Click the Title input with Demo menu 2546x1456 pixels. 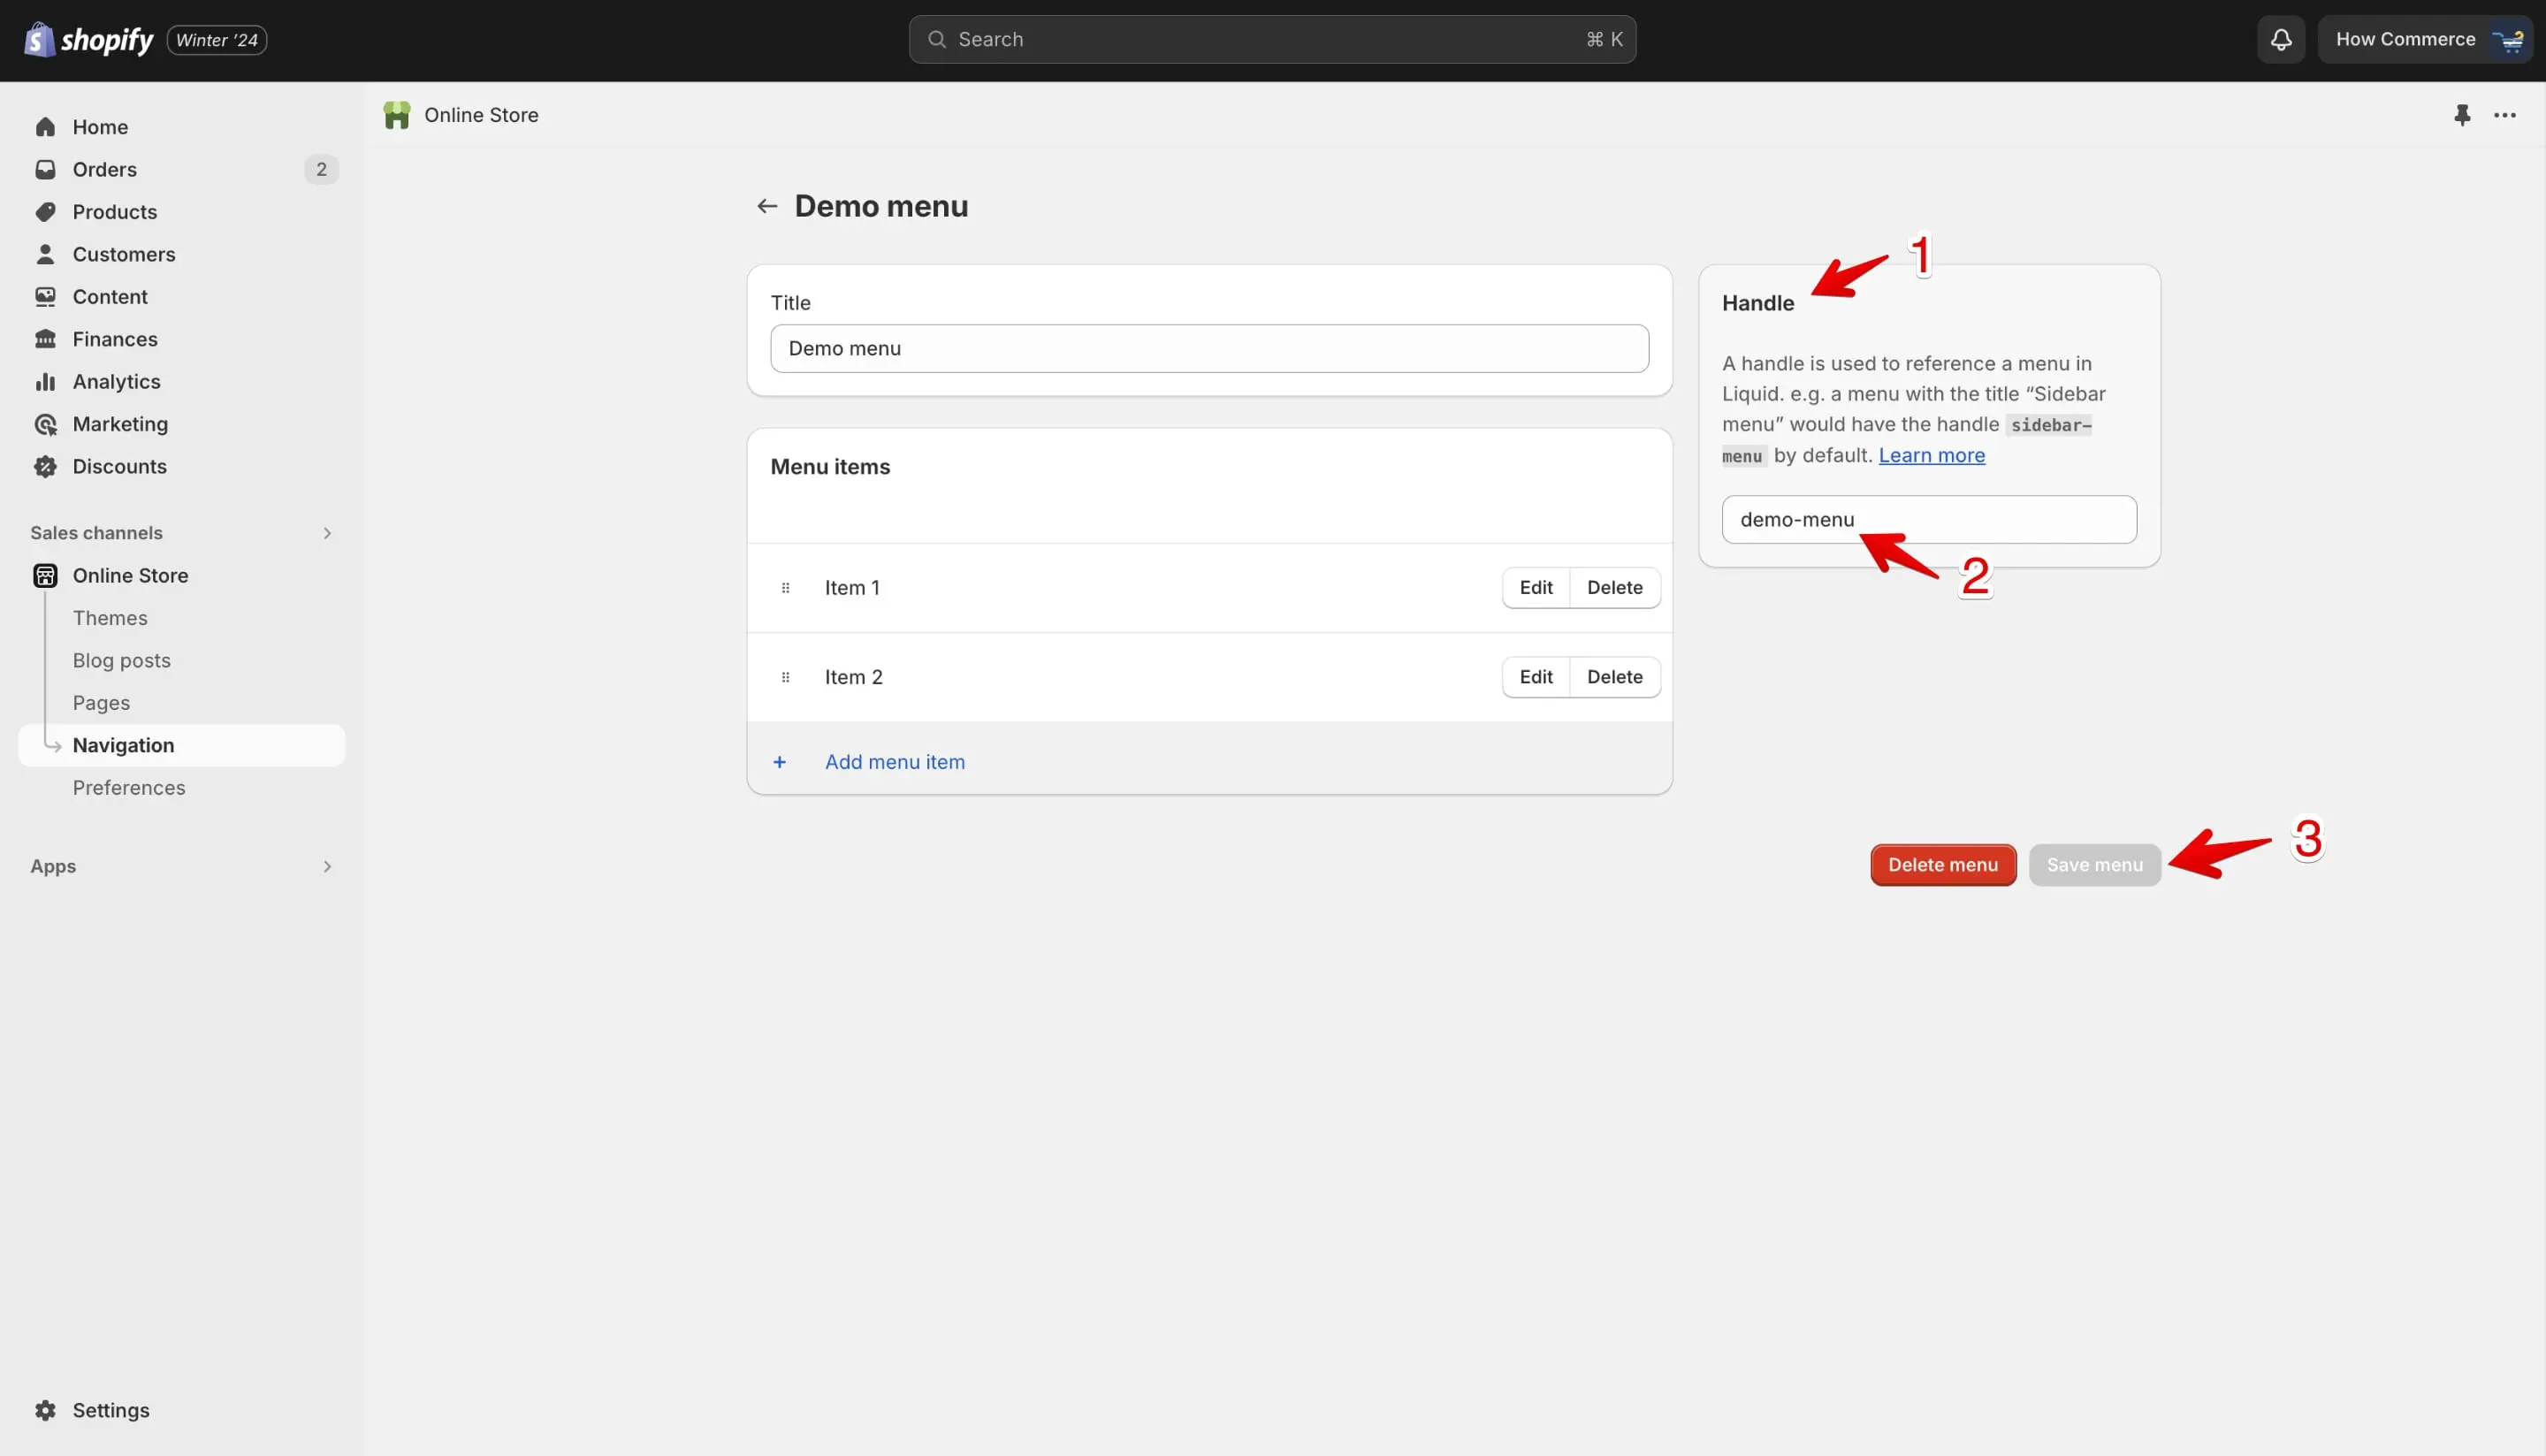pos(1209,349)
